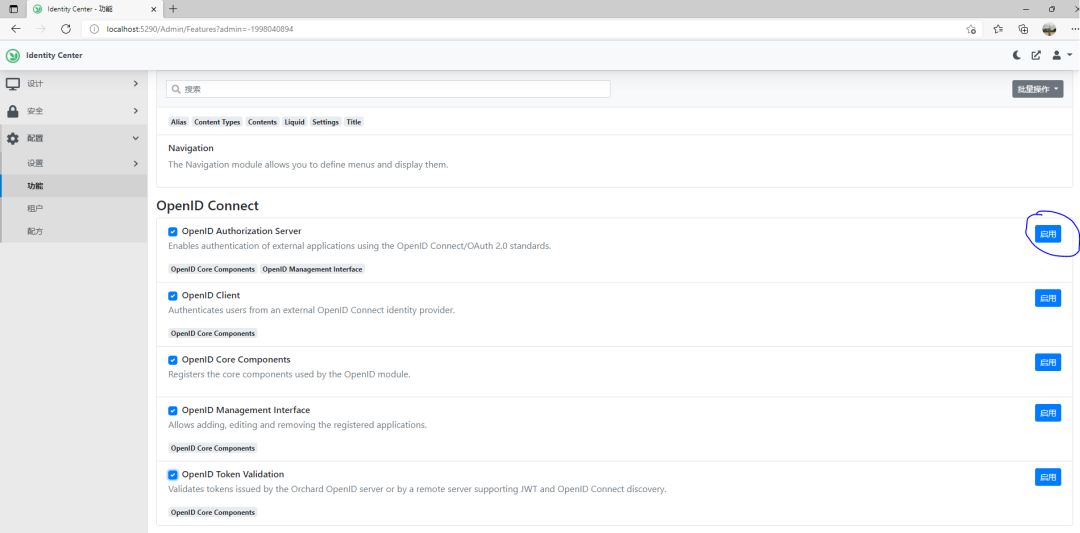Screen dimensions: 1080x533
Task: Click the Title dependency tag
Action: [353, 122]
